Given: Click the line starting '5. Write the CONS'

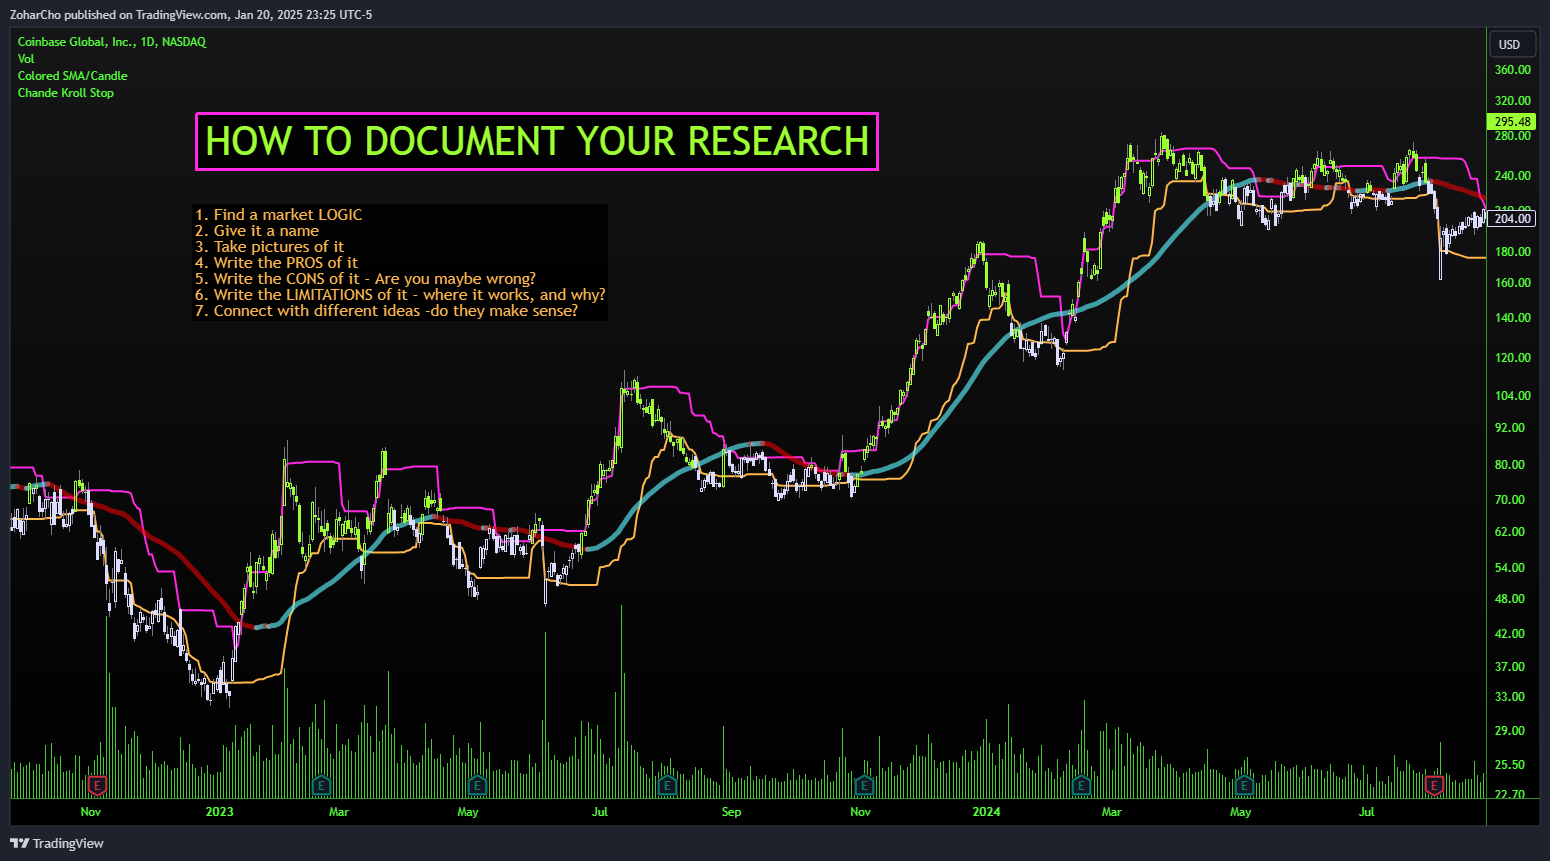Looking at the screenshot, I should click(365, 278).
